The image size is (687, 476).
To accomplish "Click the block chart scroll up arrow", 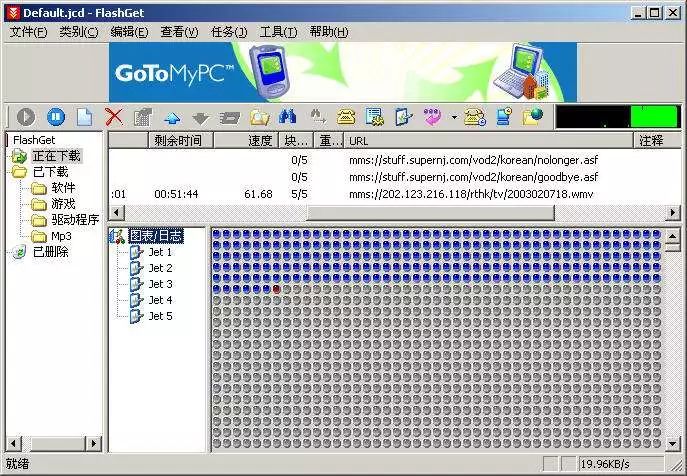I will (673, 236).
